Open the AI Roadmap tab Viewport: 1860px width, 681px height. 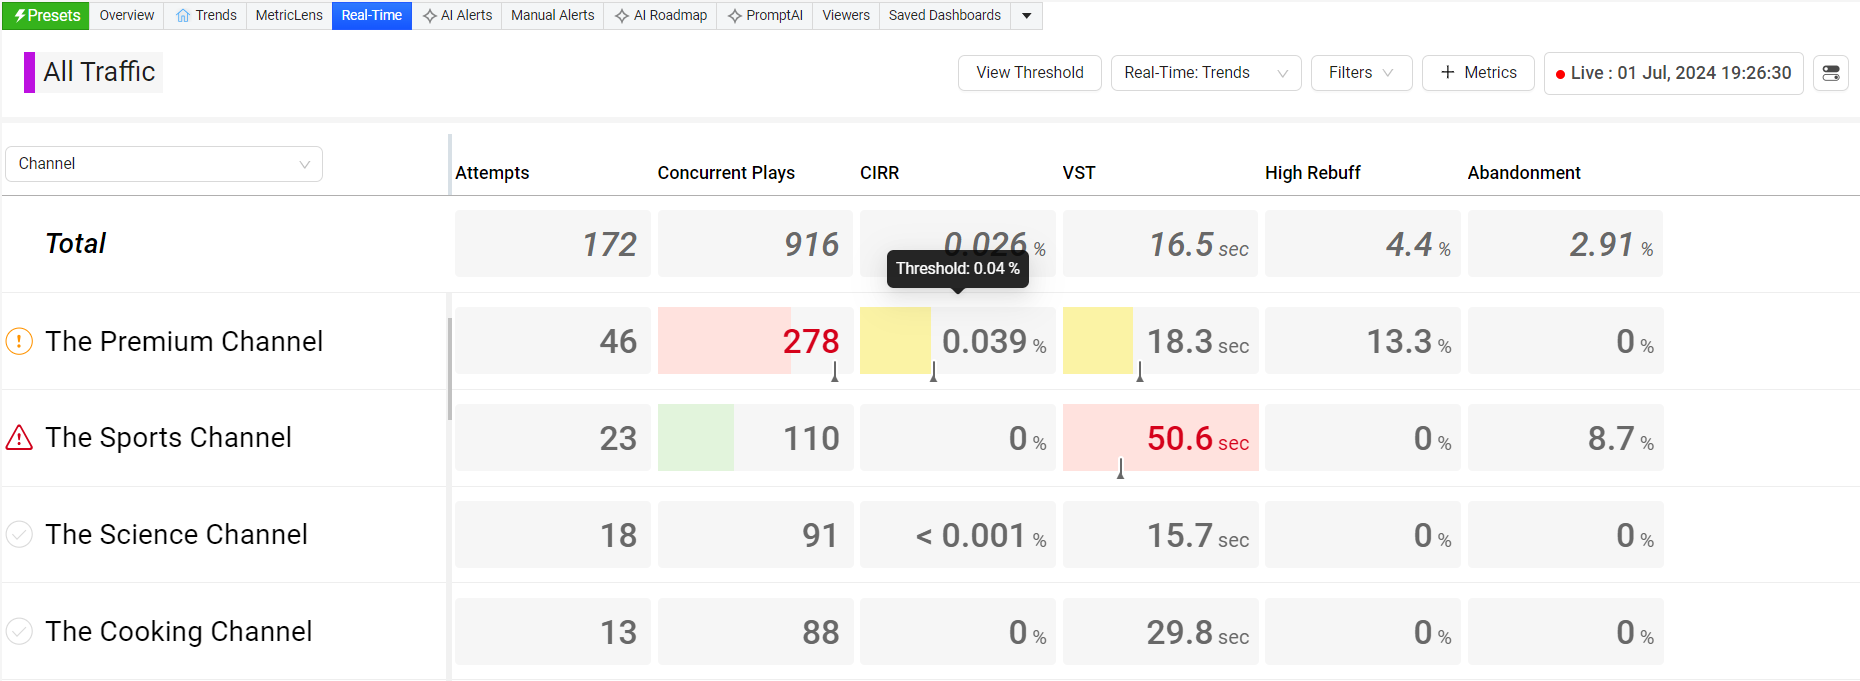(660, 15)
